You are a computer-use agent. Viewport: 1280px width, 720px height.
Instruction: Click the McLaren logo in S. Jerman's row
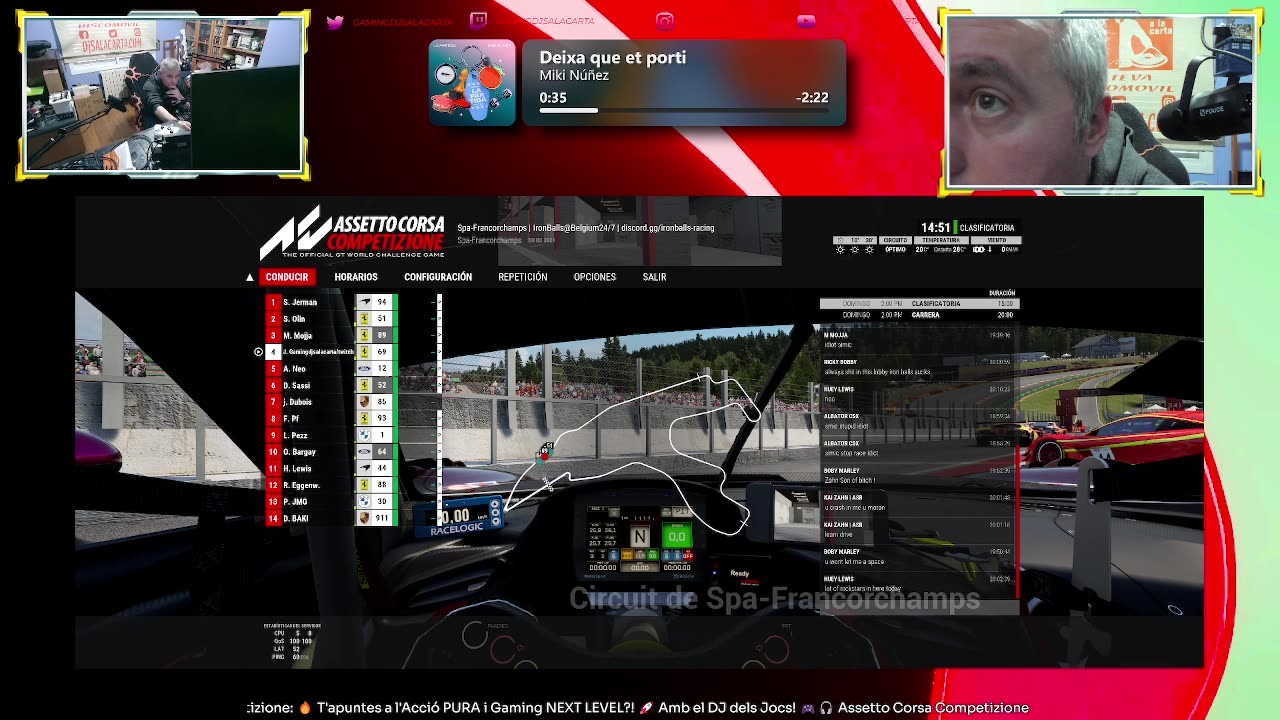365,302
